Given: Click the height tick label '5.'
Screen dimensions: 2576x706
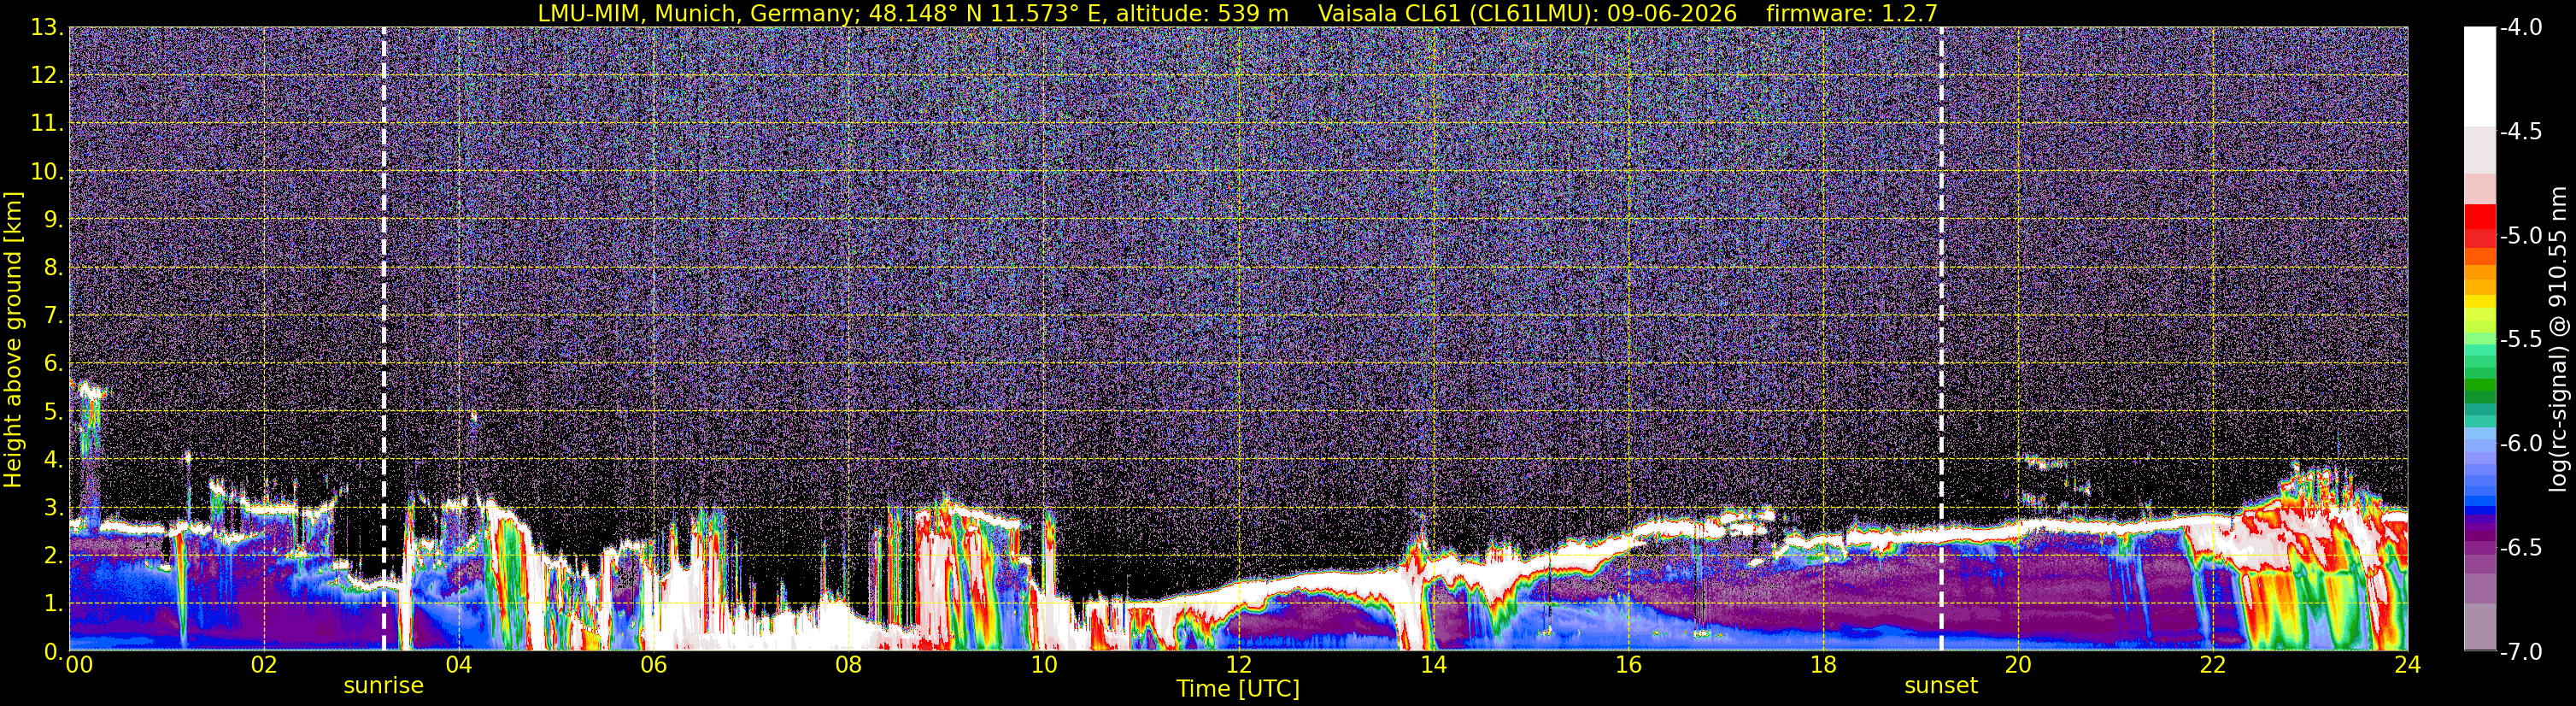Looking at the screenshot, I should [x=53, y=411].
